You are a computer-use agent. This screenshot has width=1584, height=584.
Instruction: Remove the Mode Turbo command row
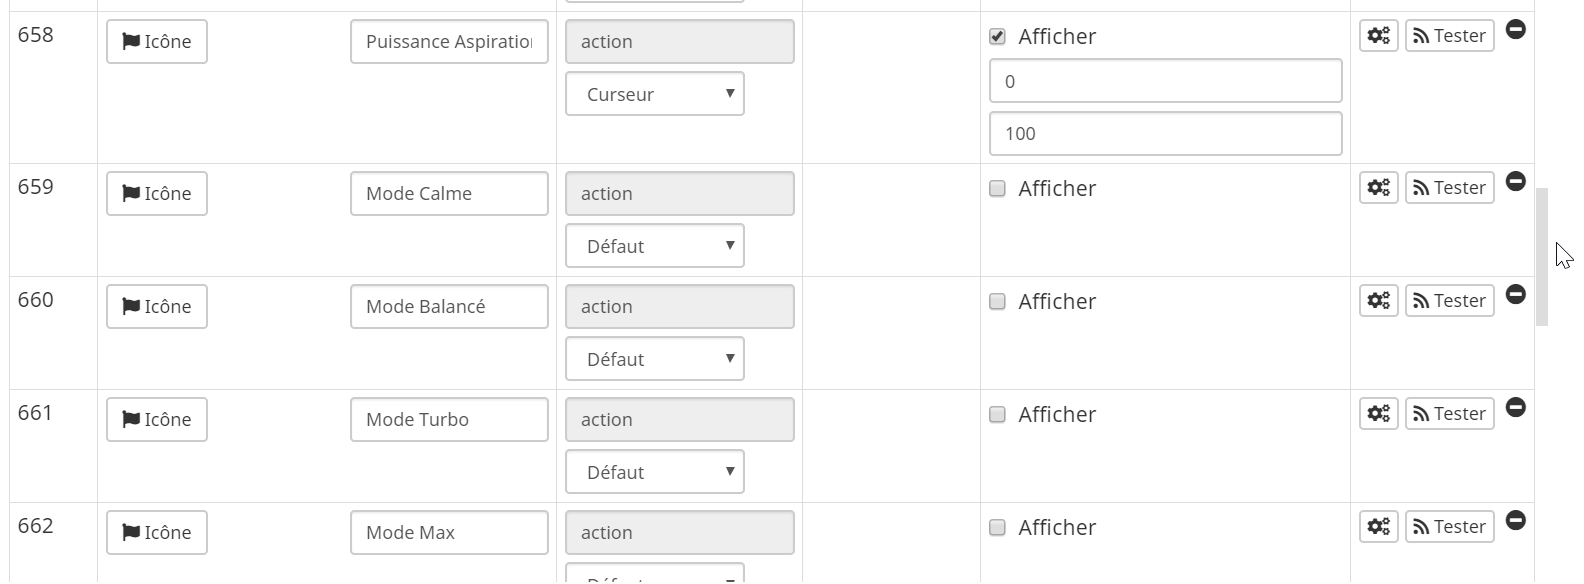pyautogui.click(x=1515, y=407)
